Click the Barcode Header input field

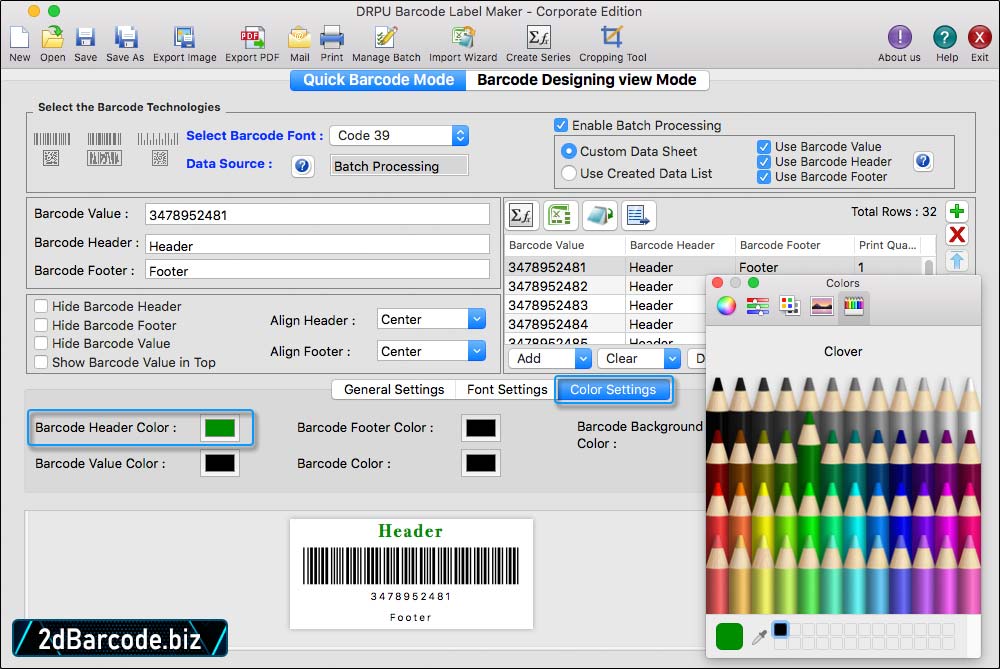pyautogui.click(x=317, y=246)
